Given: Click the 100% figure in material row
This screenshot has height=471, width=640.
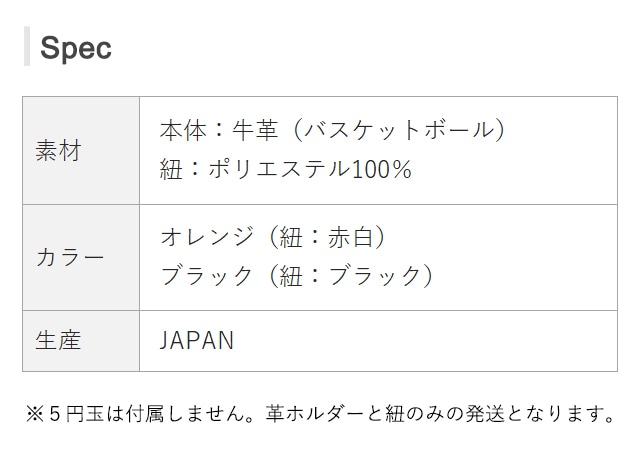Looking at the screenshot, I should point(382,169).
